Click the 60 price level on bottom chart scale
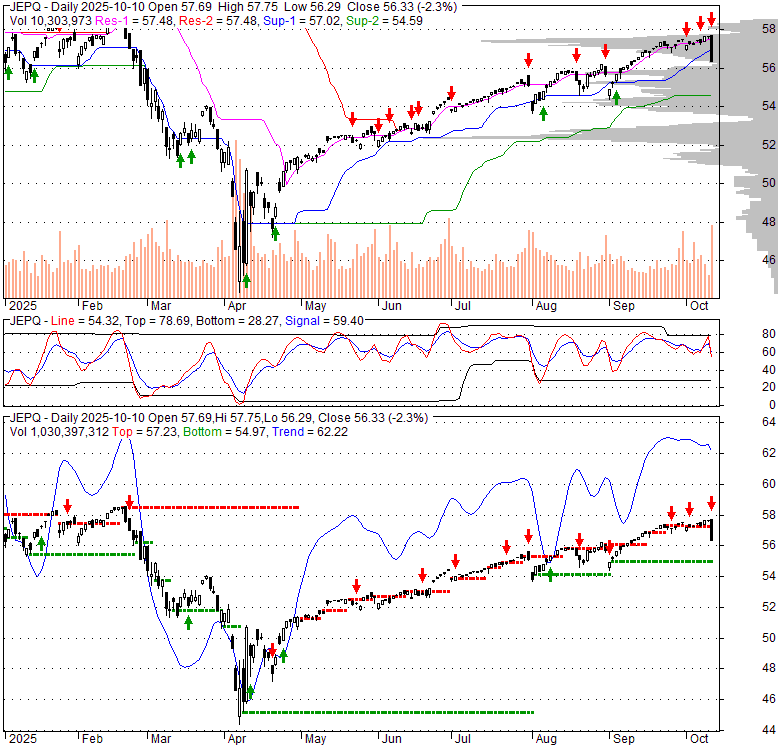The height and width of the screenshot is (745, 780). coord(769,483)
